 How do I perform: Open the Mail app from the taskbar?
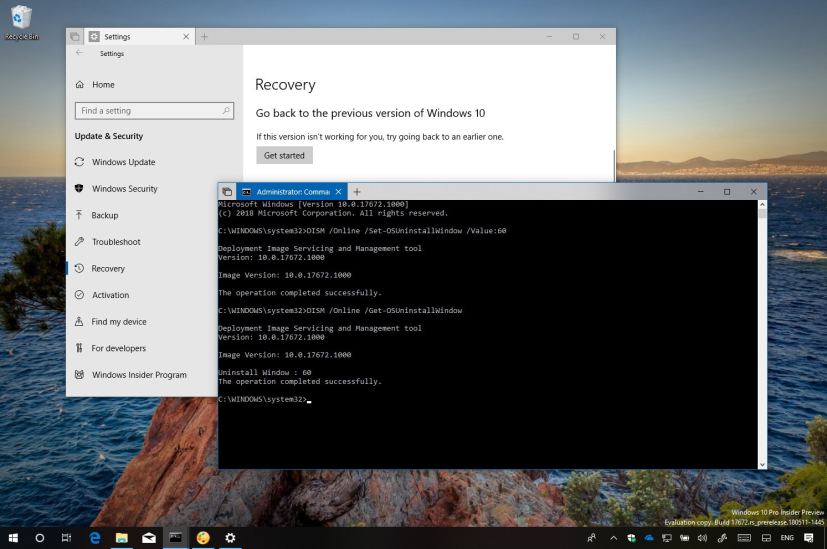pyautogui.click(x=149, y=538)
